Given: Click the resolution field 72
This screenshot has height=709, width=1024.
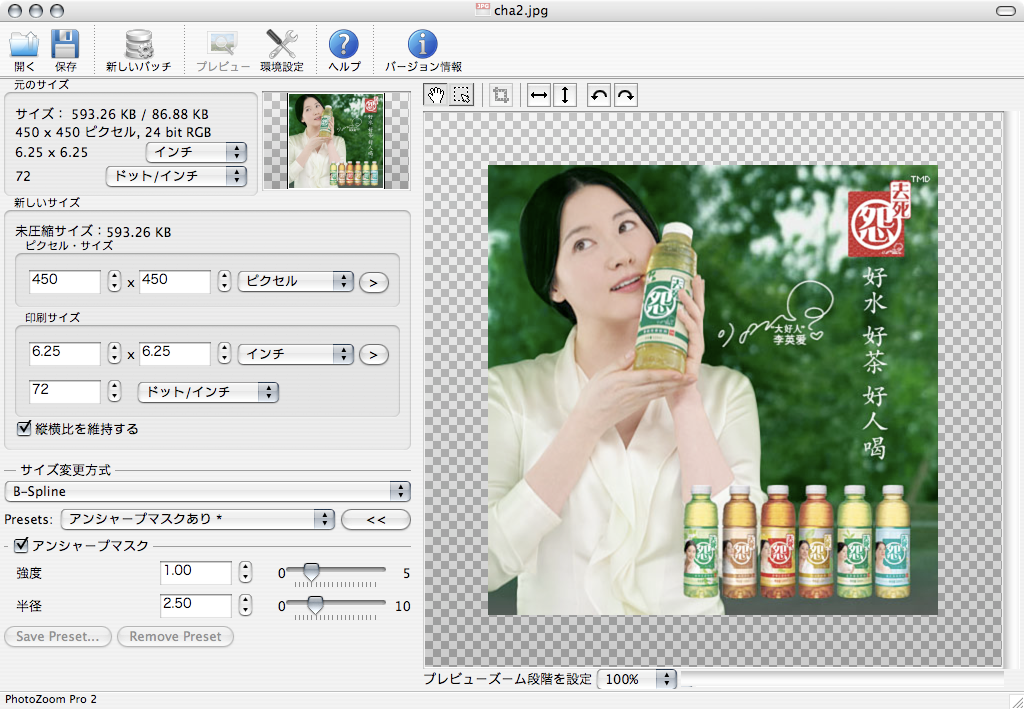Looking at the screenshot, I should [65, 391].
